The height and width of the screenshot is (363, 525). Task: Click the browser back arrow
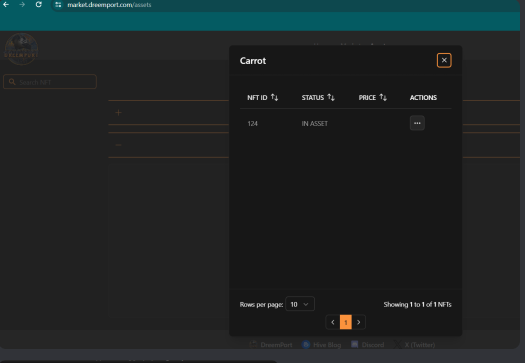coord(6,5)
